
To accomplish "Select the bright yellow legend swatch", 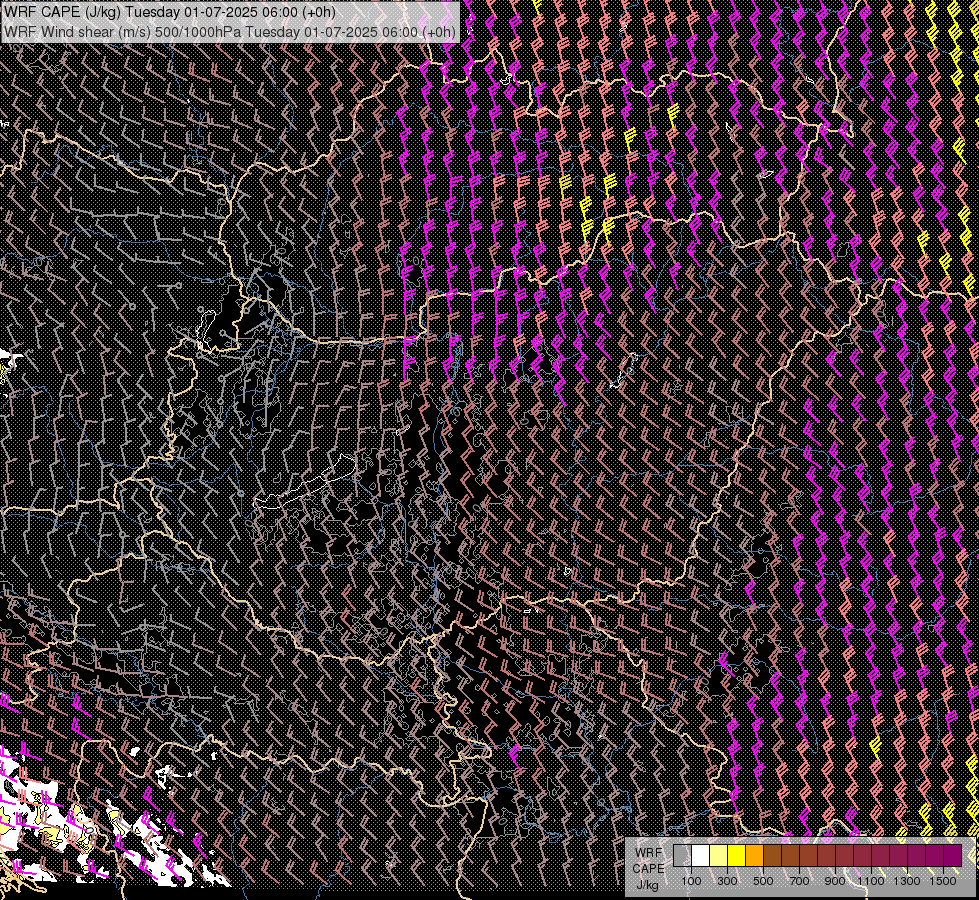I will coord(737,856).
